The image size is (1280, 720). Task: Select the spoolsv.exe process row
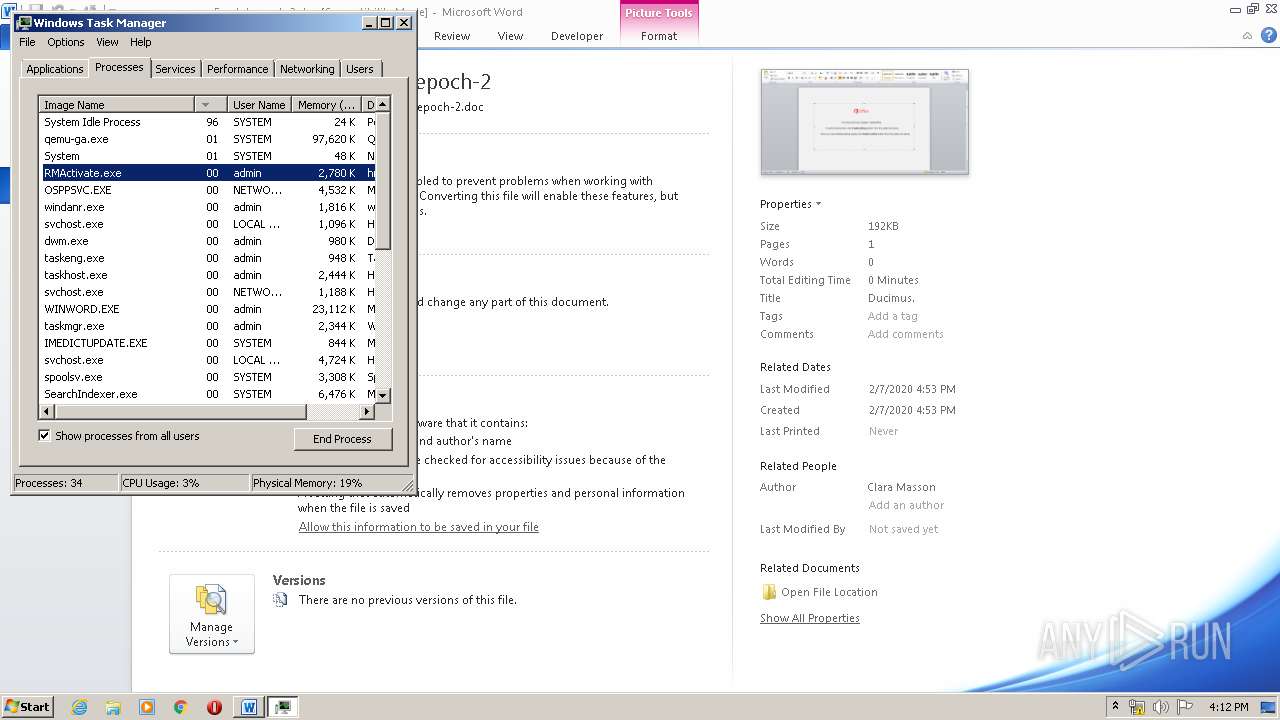tap(207, 377)
